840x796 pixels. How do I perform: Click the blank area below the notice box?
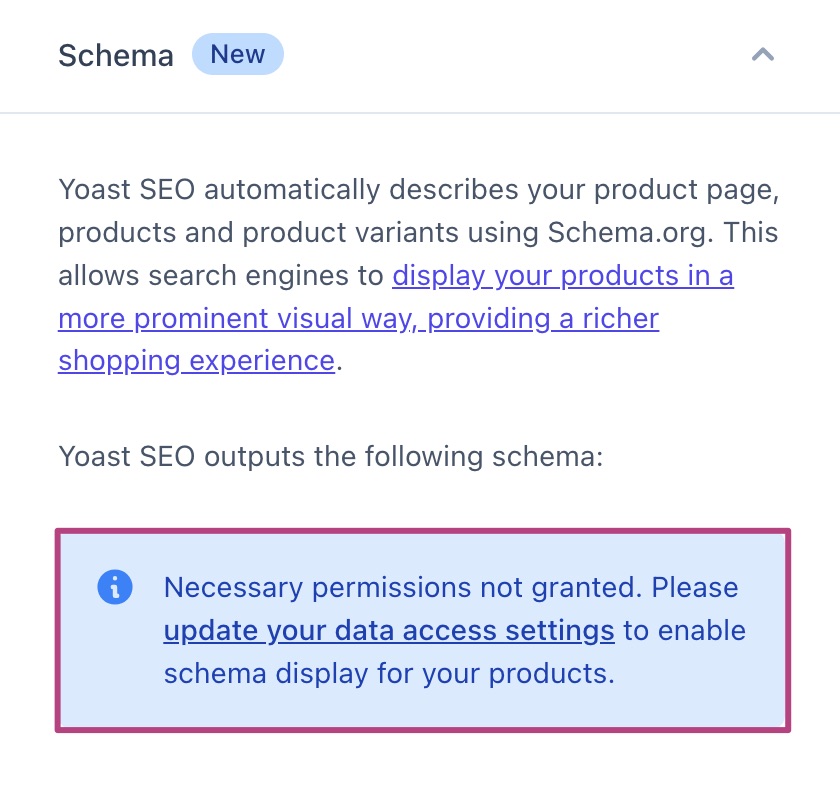[x=420, y=765]
